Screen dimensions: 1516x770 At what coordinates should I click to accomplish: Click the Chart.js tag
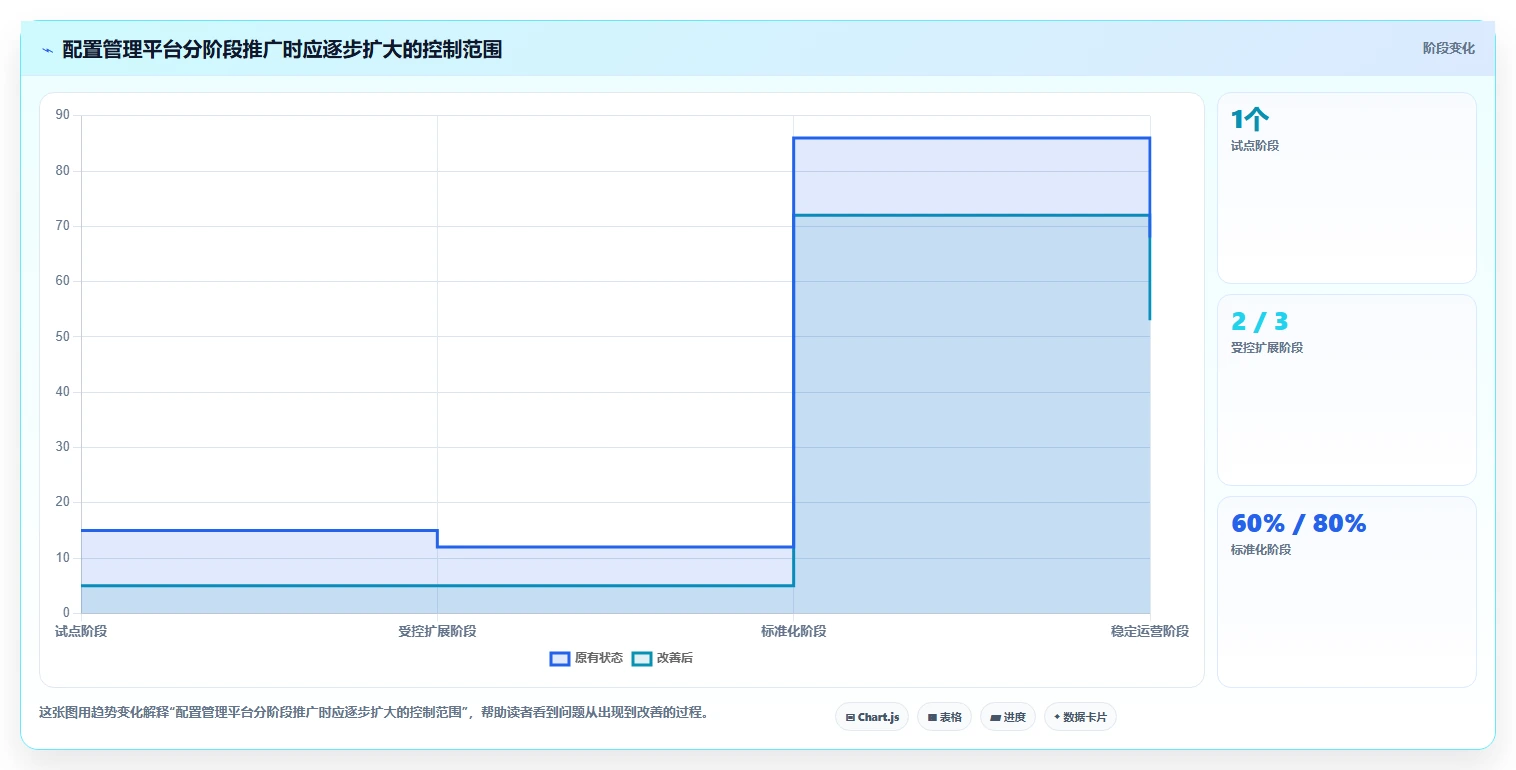pos(872,717)
